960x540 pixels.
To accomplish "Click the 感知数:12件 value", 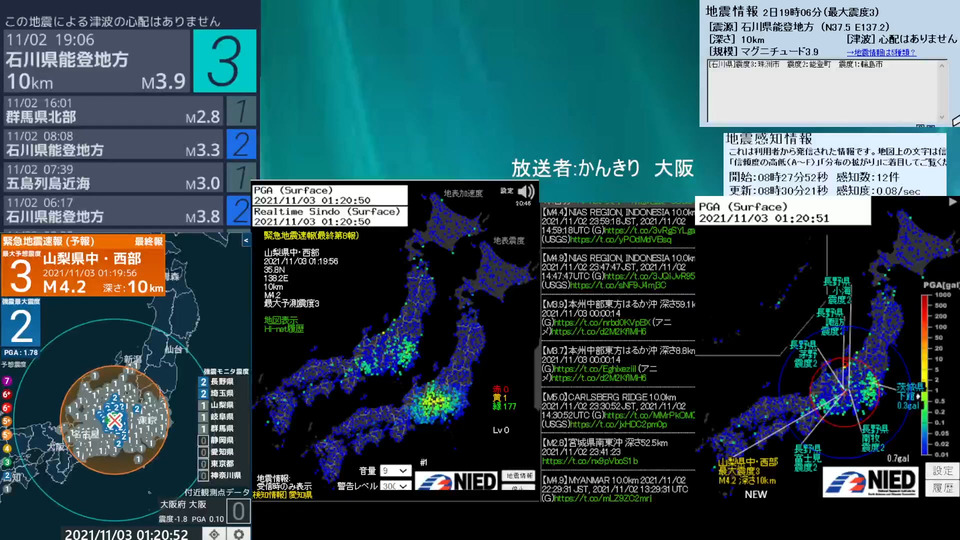I will tap(867, 177).
